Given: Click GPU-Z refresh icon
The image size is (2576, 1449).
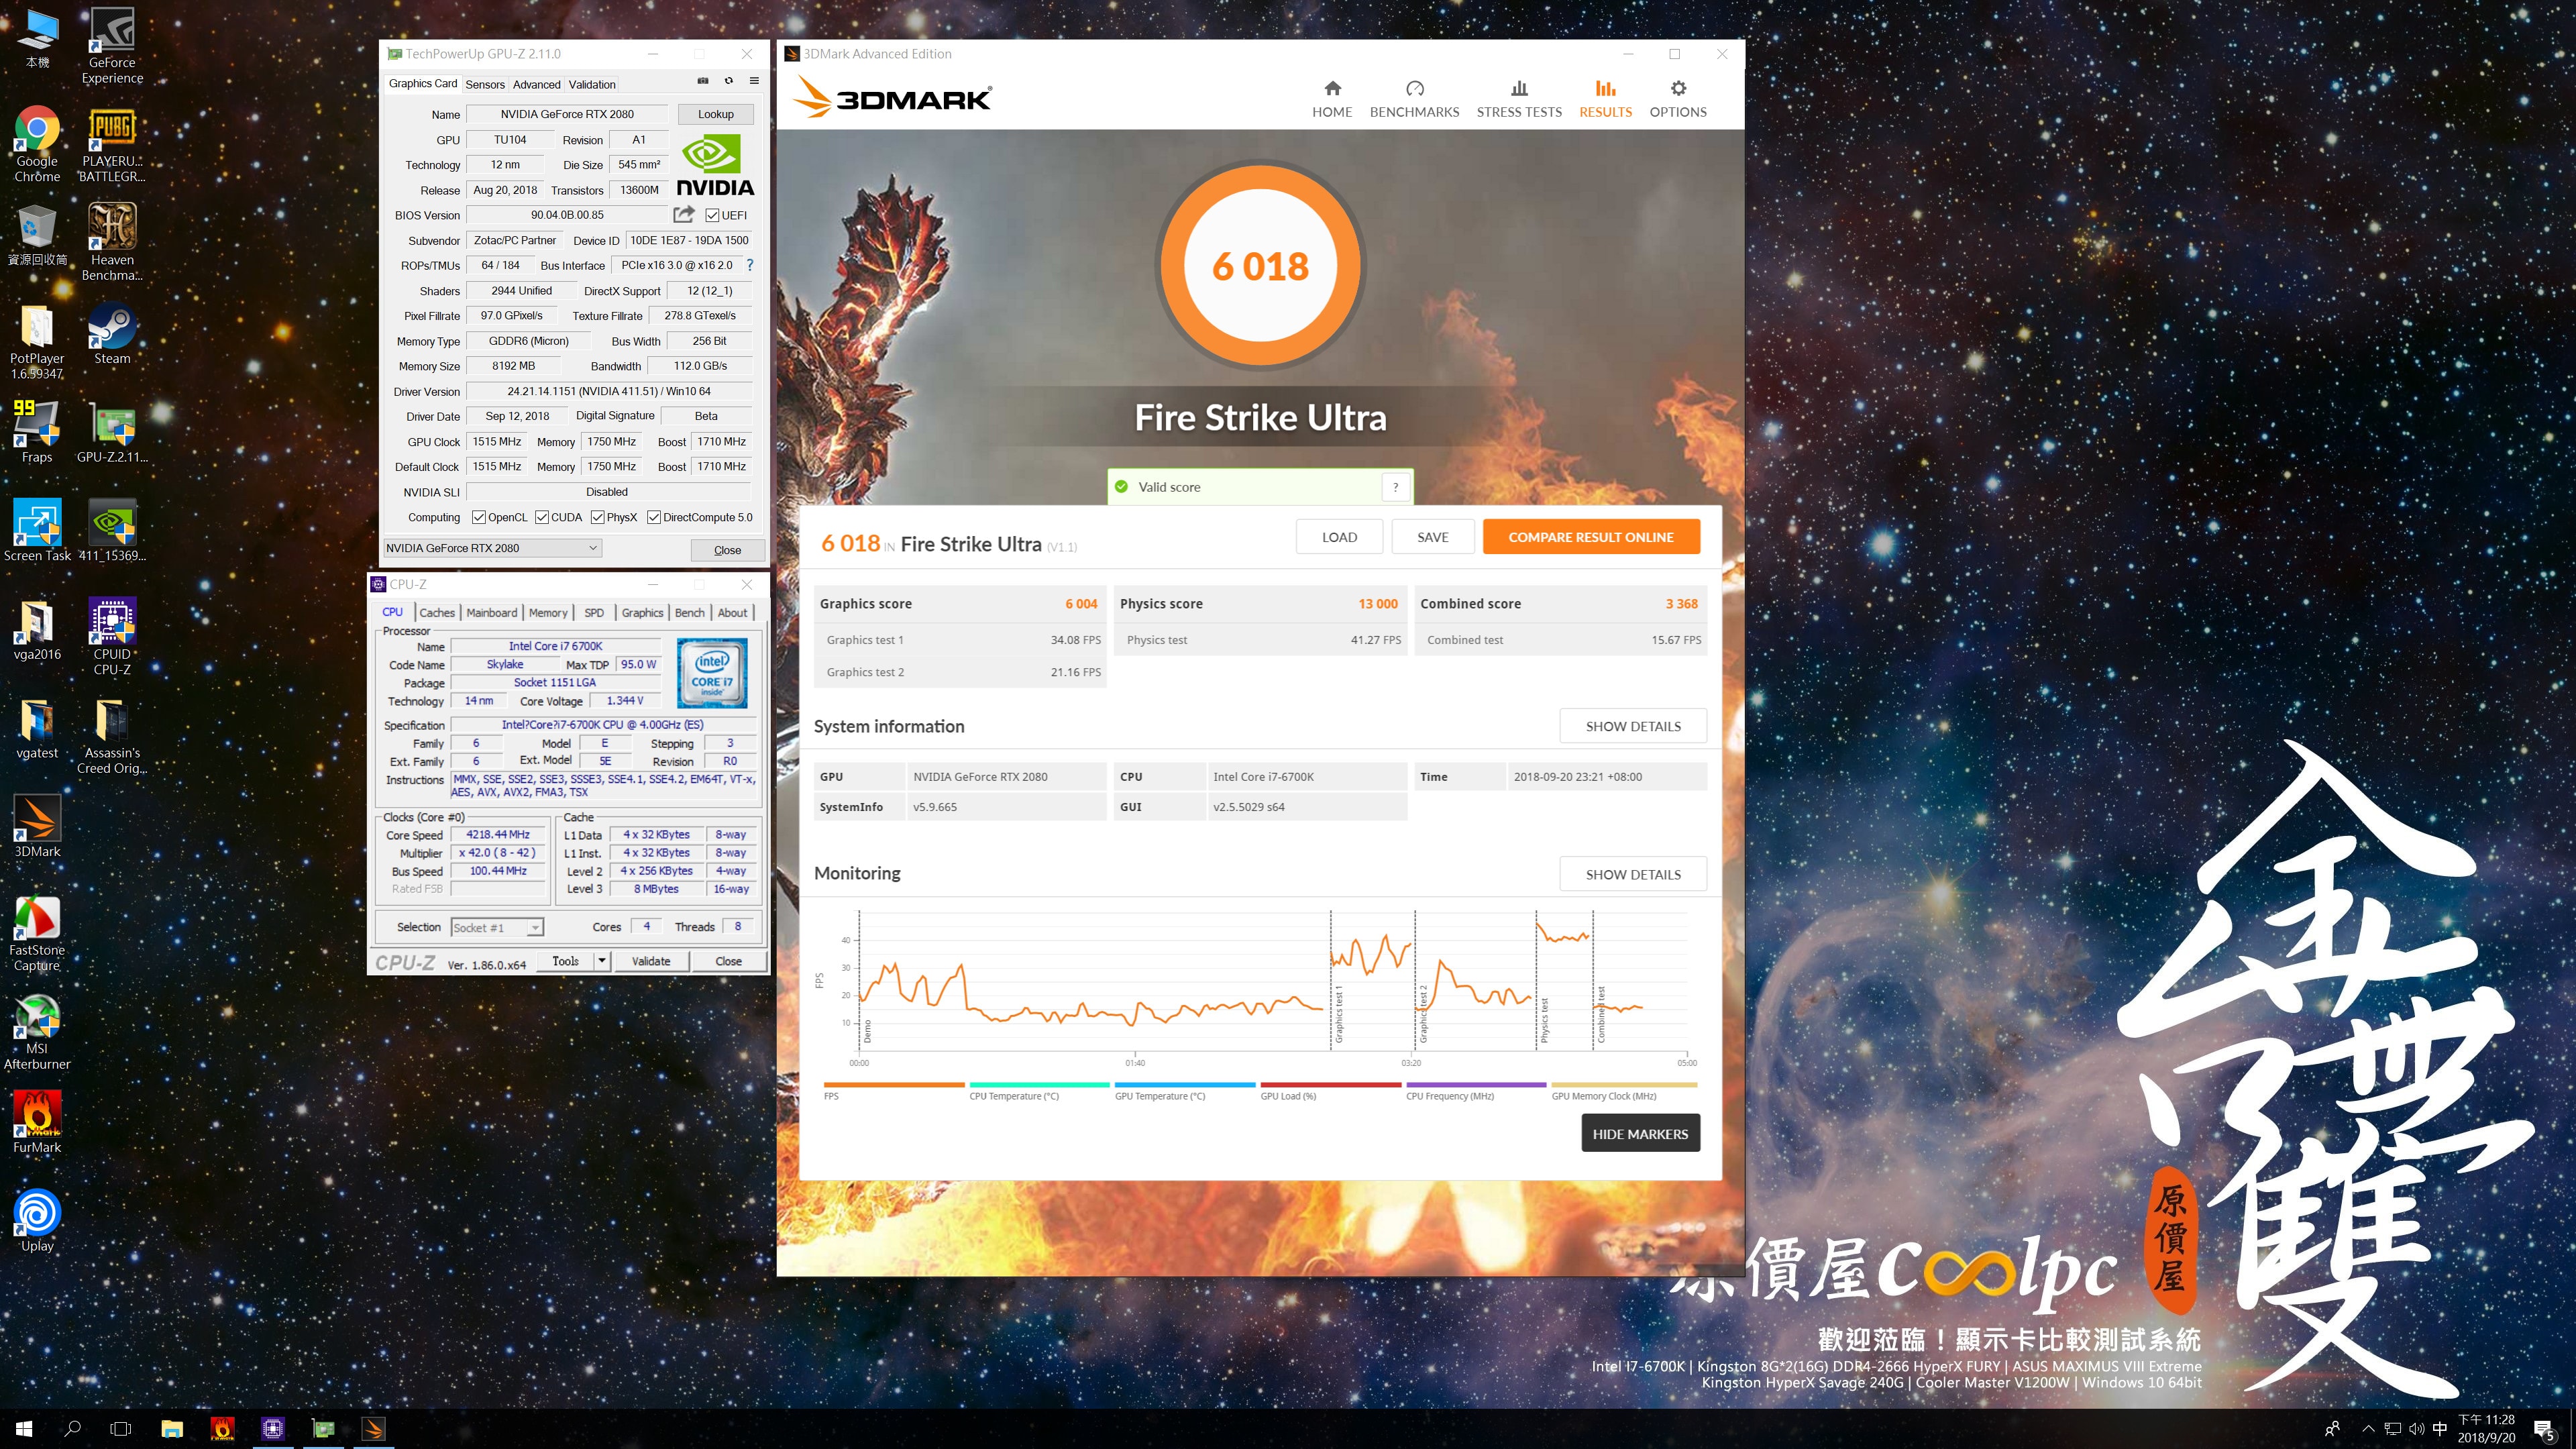Looking at the screenshot, I should (x=728, y=81).
